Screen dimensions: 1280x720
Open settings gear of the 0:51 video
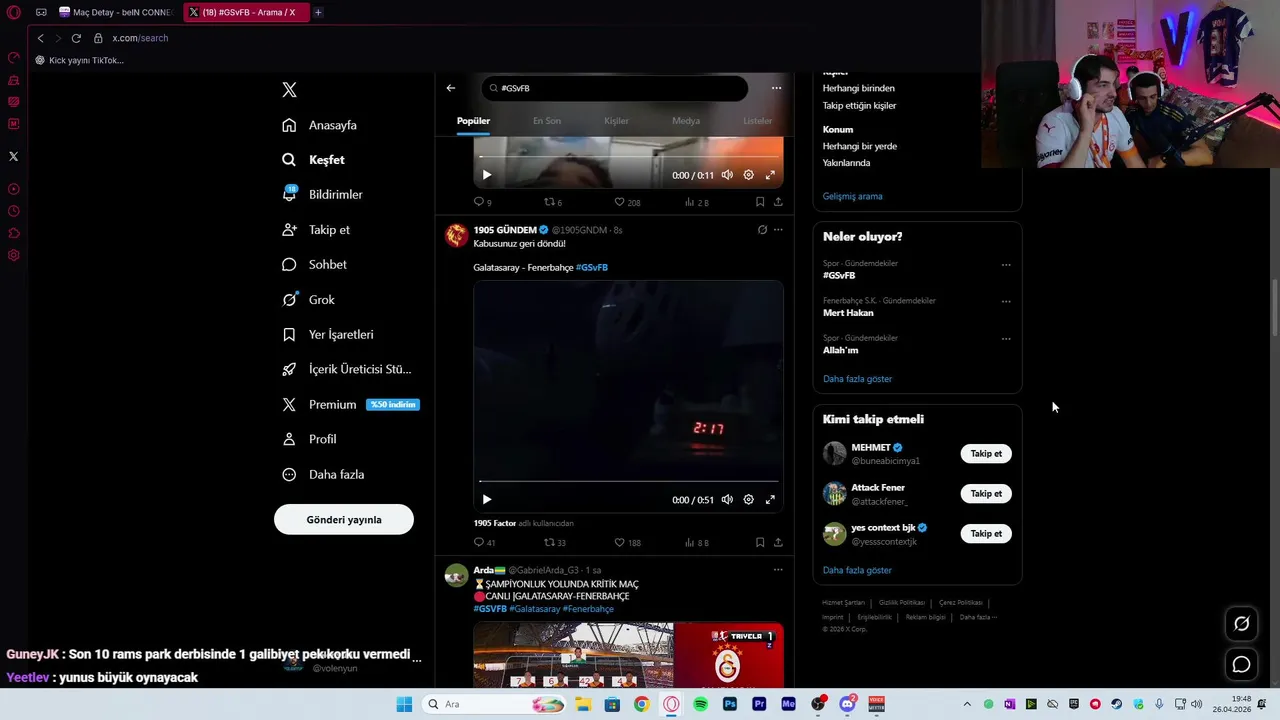(748, 500)
